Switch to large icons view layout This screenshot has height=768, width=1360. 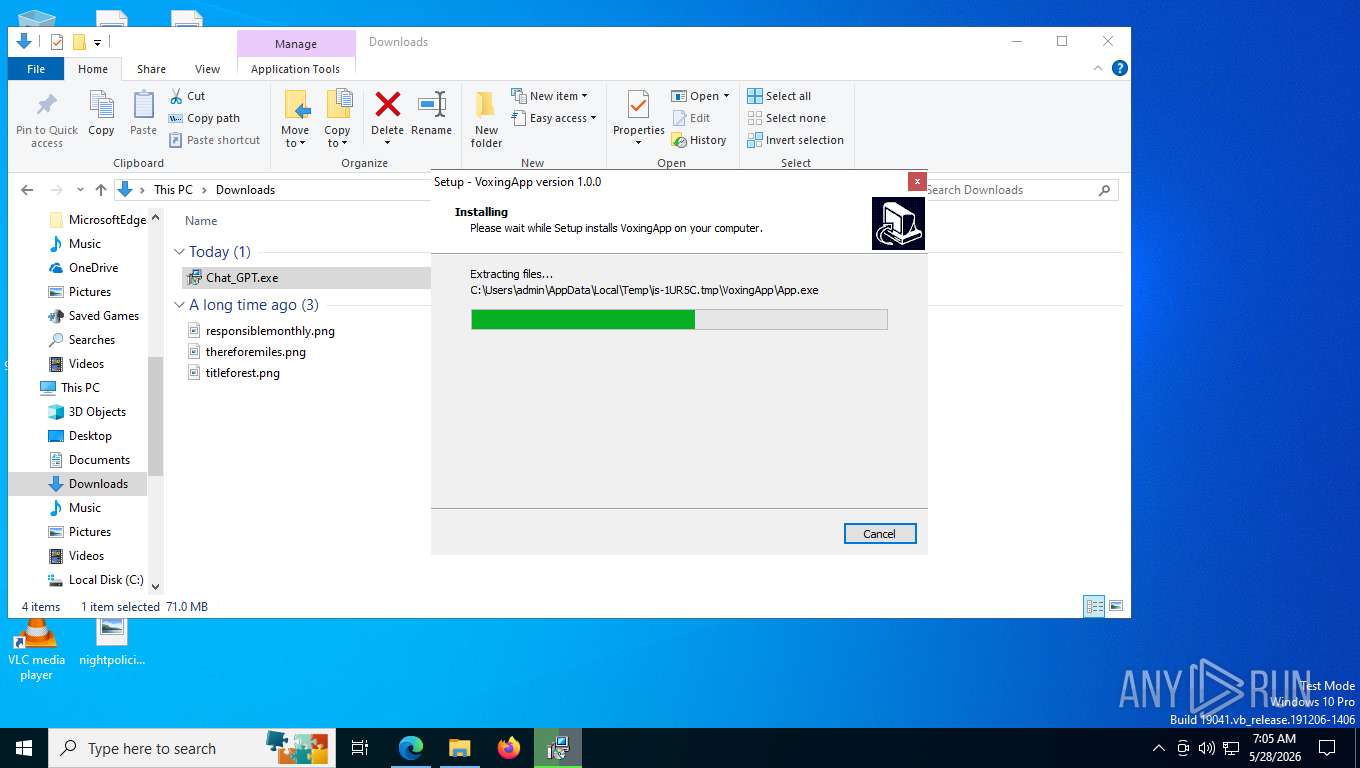(x=1116, y=606)
